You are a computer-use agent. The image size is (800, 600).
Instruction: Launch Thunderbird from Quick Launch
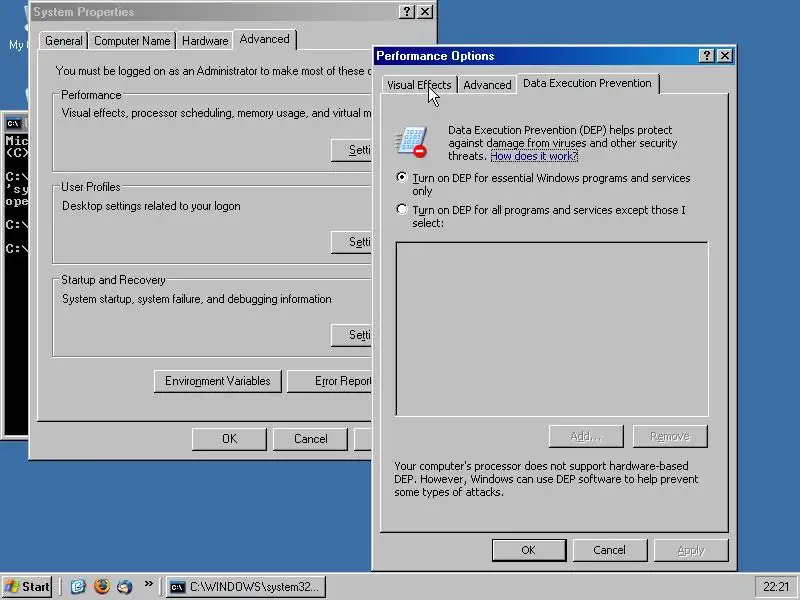pyautogui.click(x=124, y=586)
